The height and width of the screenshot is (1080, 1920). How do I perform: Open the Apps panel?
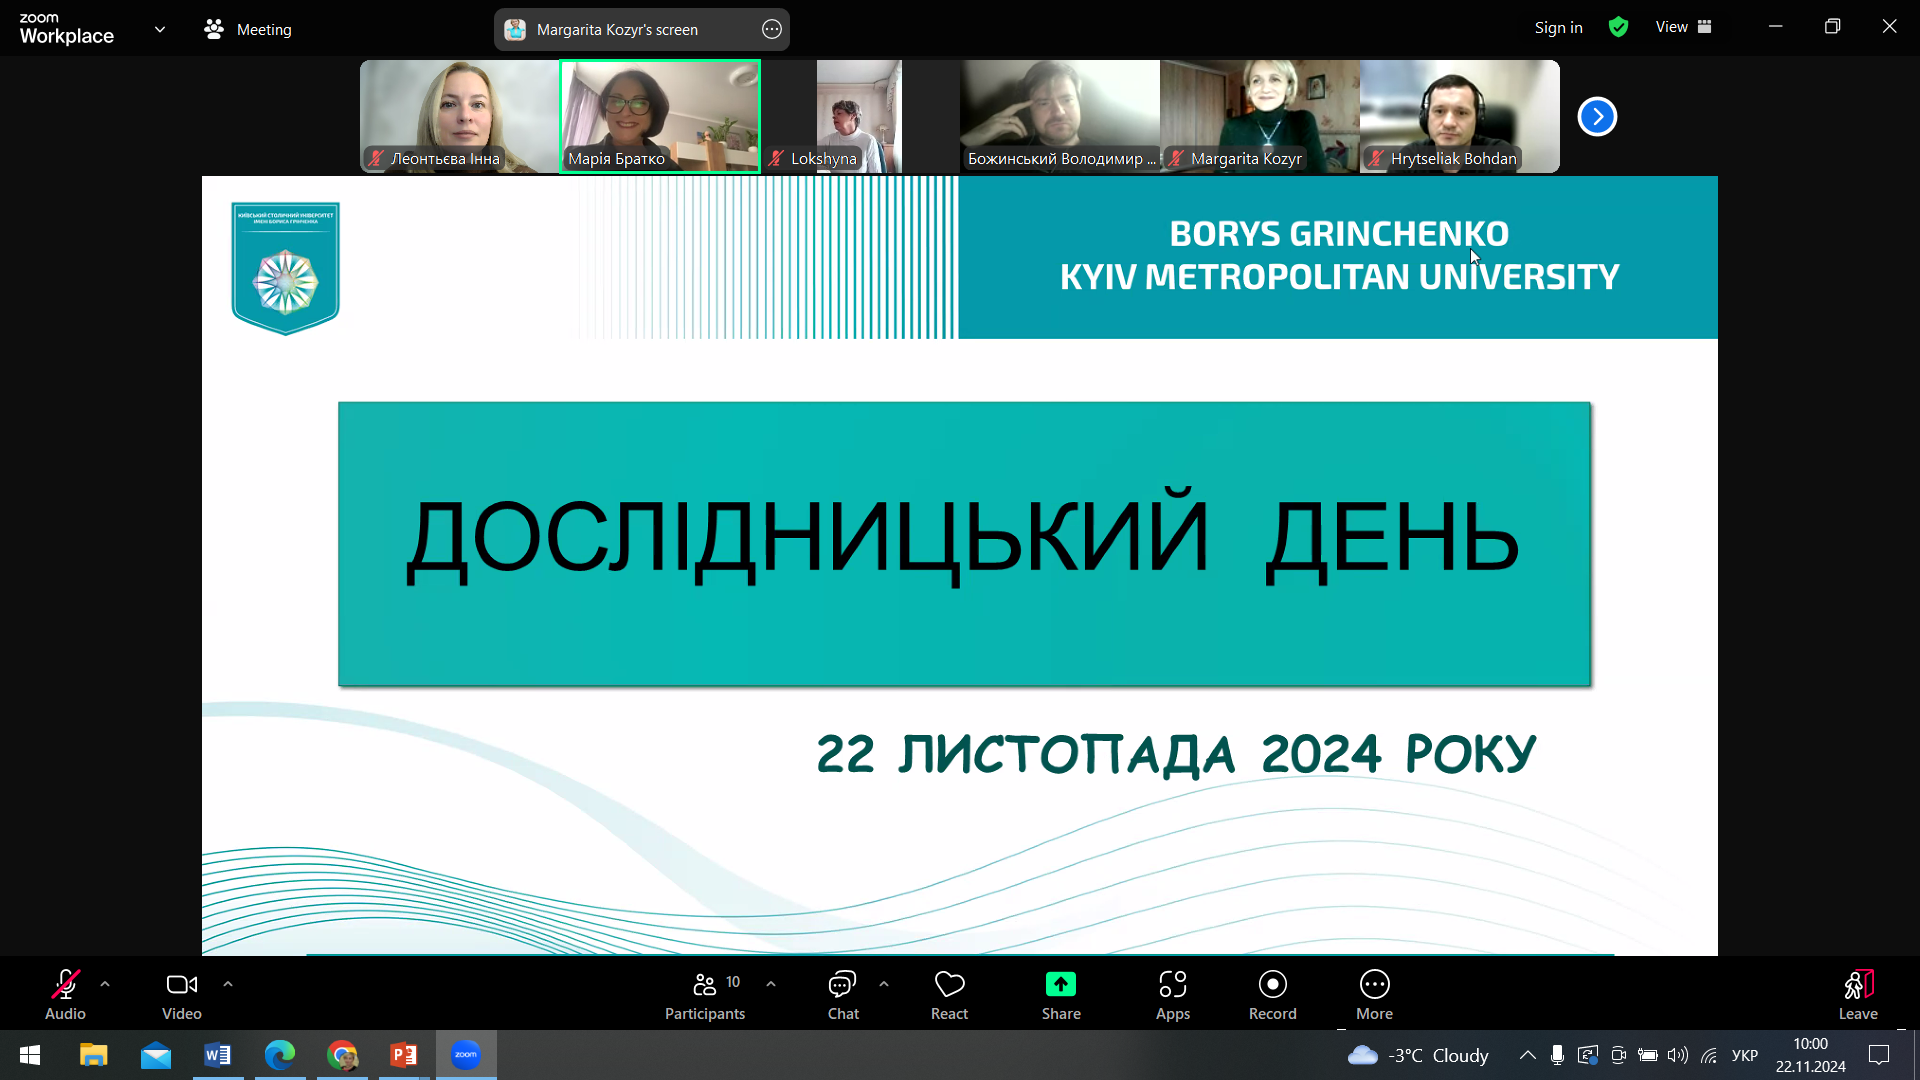1172,985
